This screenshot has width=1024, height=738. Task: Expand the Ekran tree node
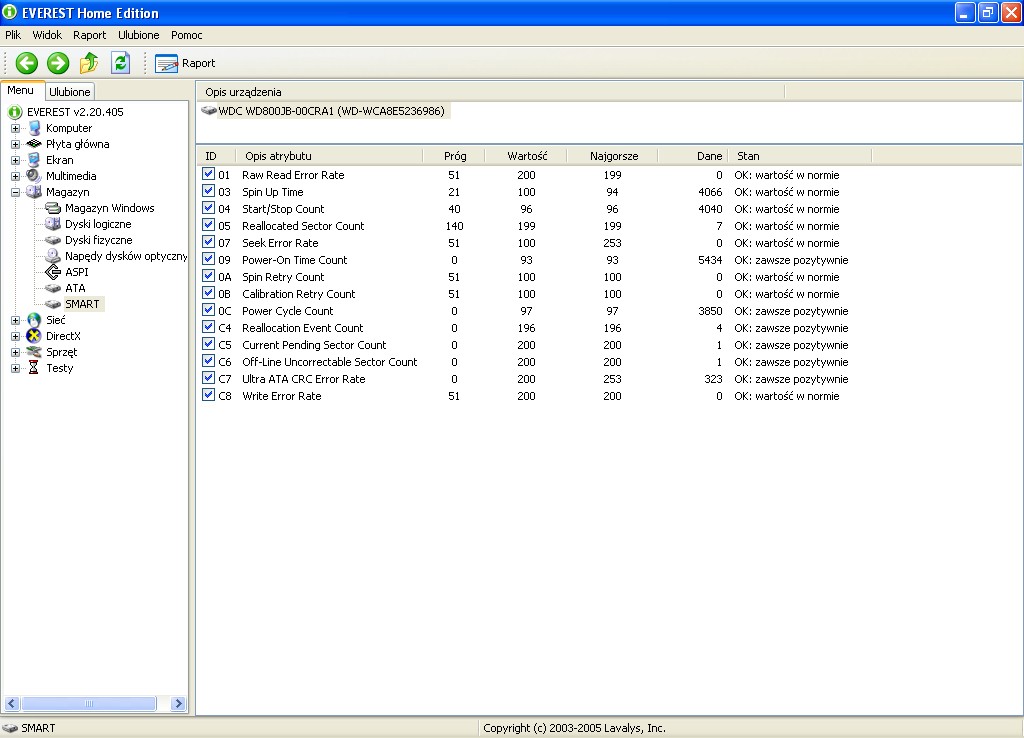[16, 160]
